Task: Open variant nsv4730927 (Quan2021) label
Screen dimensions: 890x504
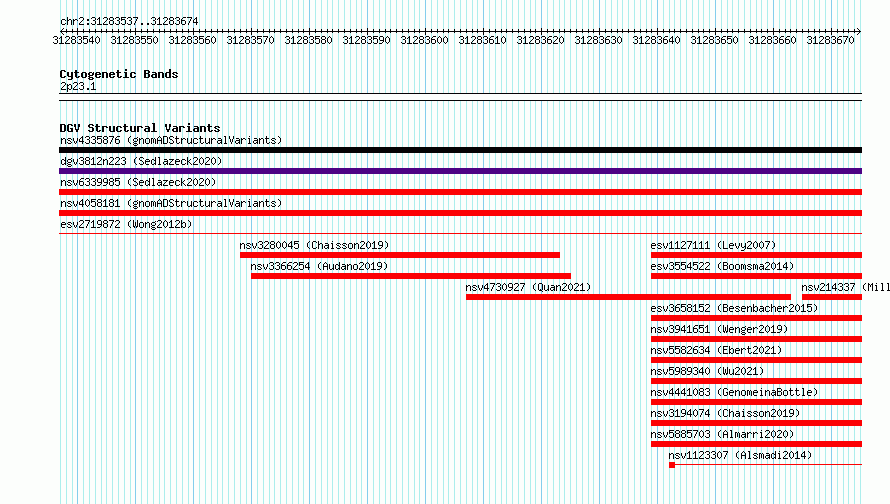Action: 528,287
